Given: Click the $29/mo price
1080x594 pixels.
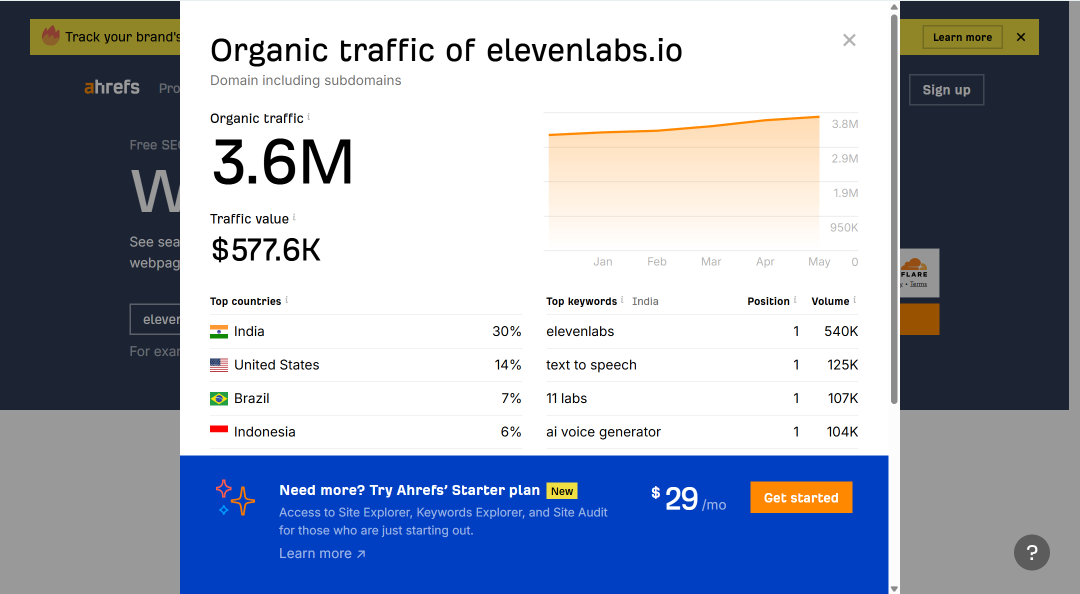Looking at the screenshot, I should click(688, 499).
